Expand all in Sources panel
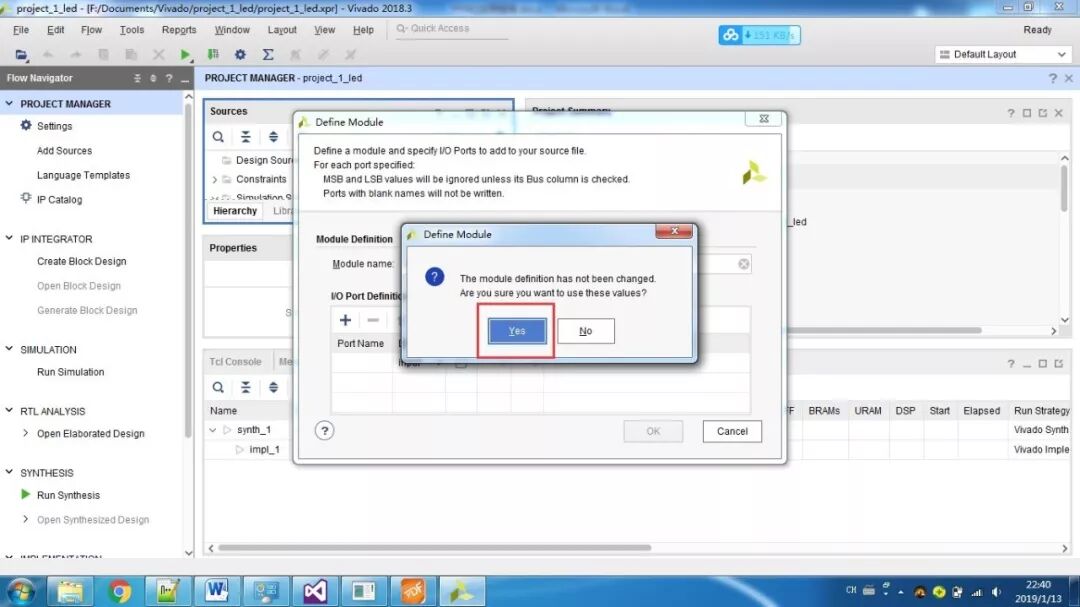This screenshot has width=1080, height=607. click(x=273, y=136)
